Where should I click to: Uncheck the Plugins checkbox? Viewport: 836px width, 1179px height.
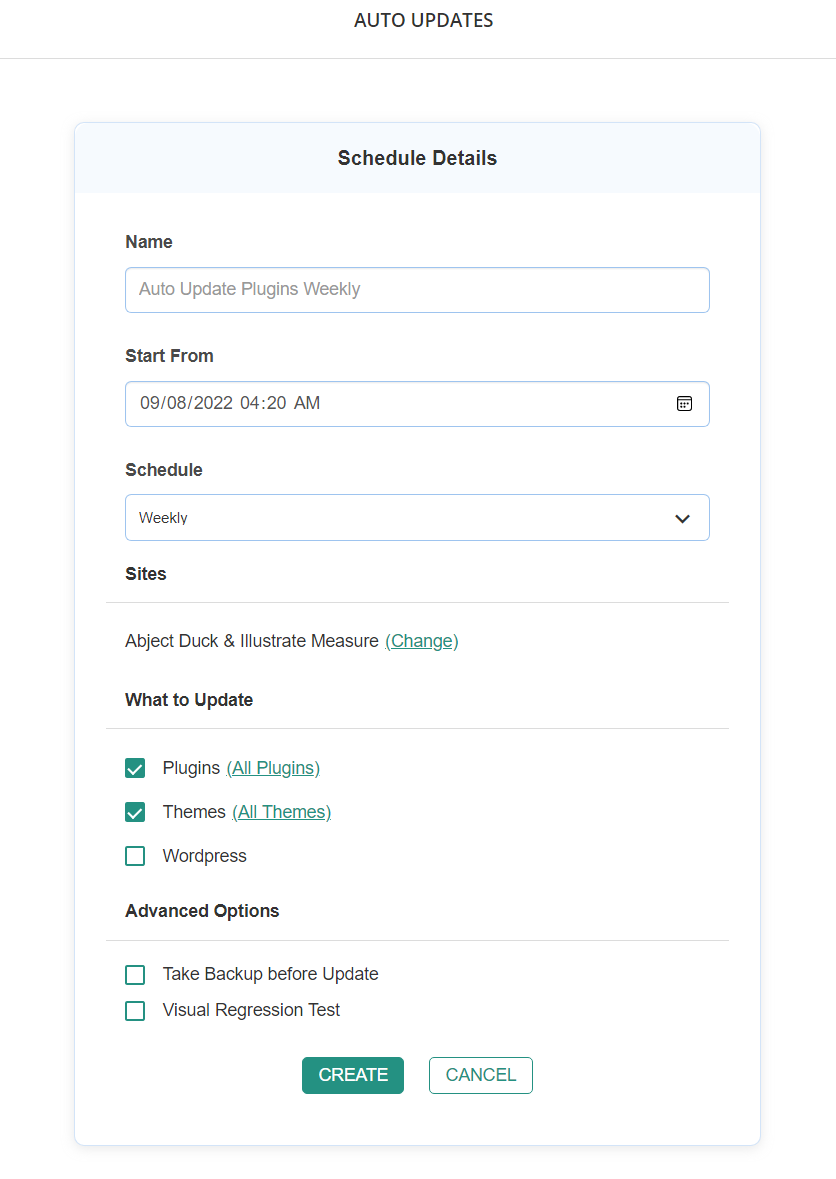[x=135, y=768]
